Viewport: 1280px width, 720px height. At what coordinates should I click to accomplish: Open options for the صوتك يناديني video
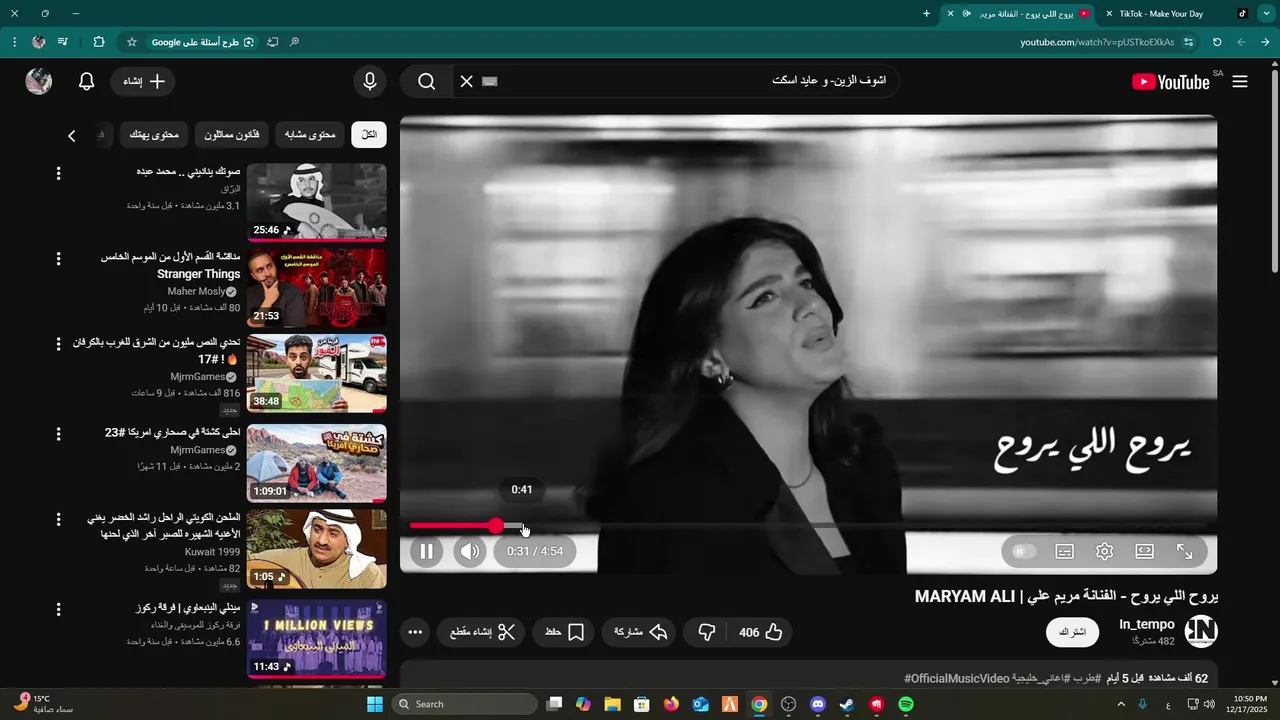point(58,173)
